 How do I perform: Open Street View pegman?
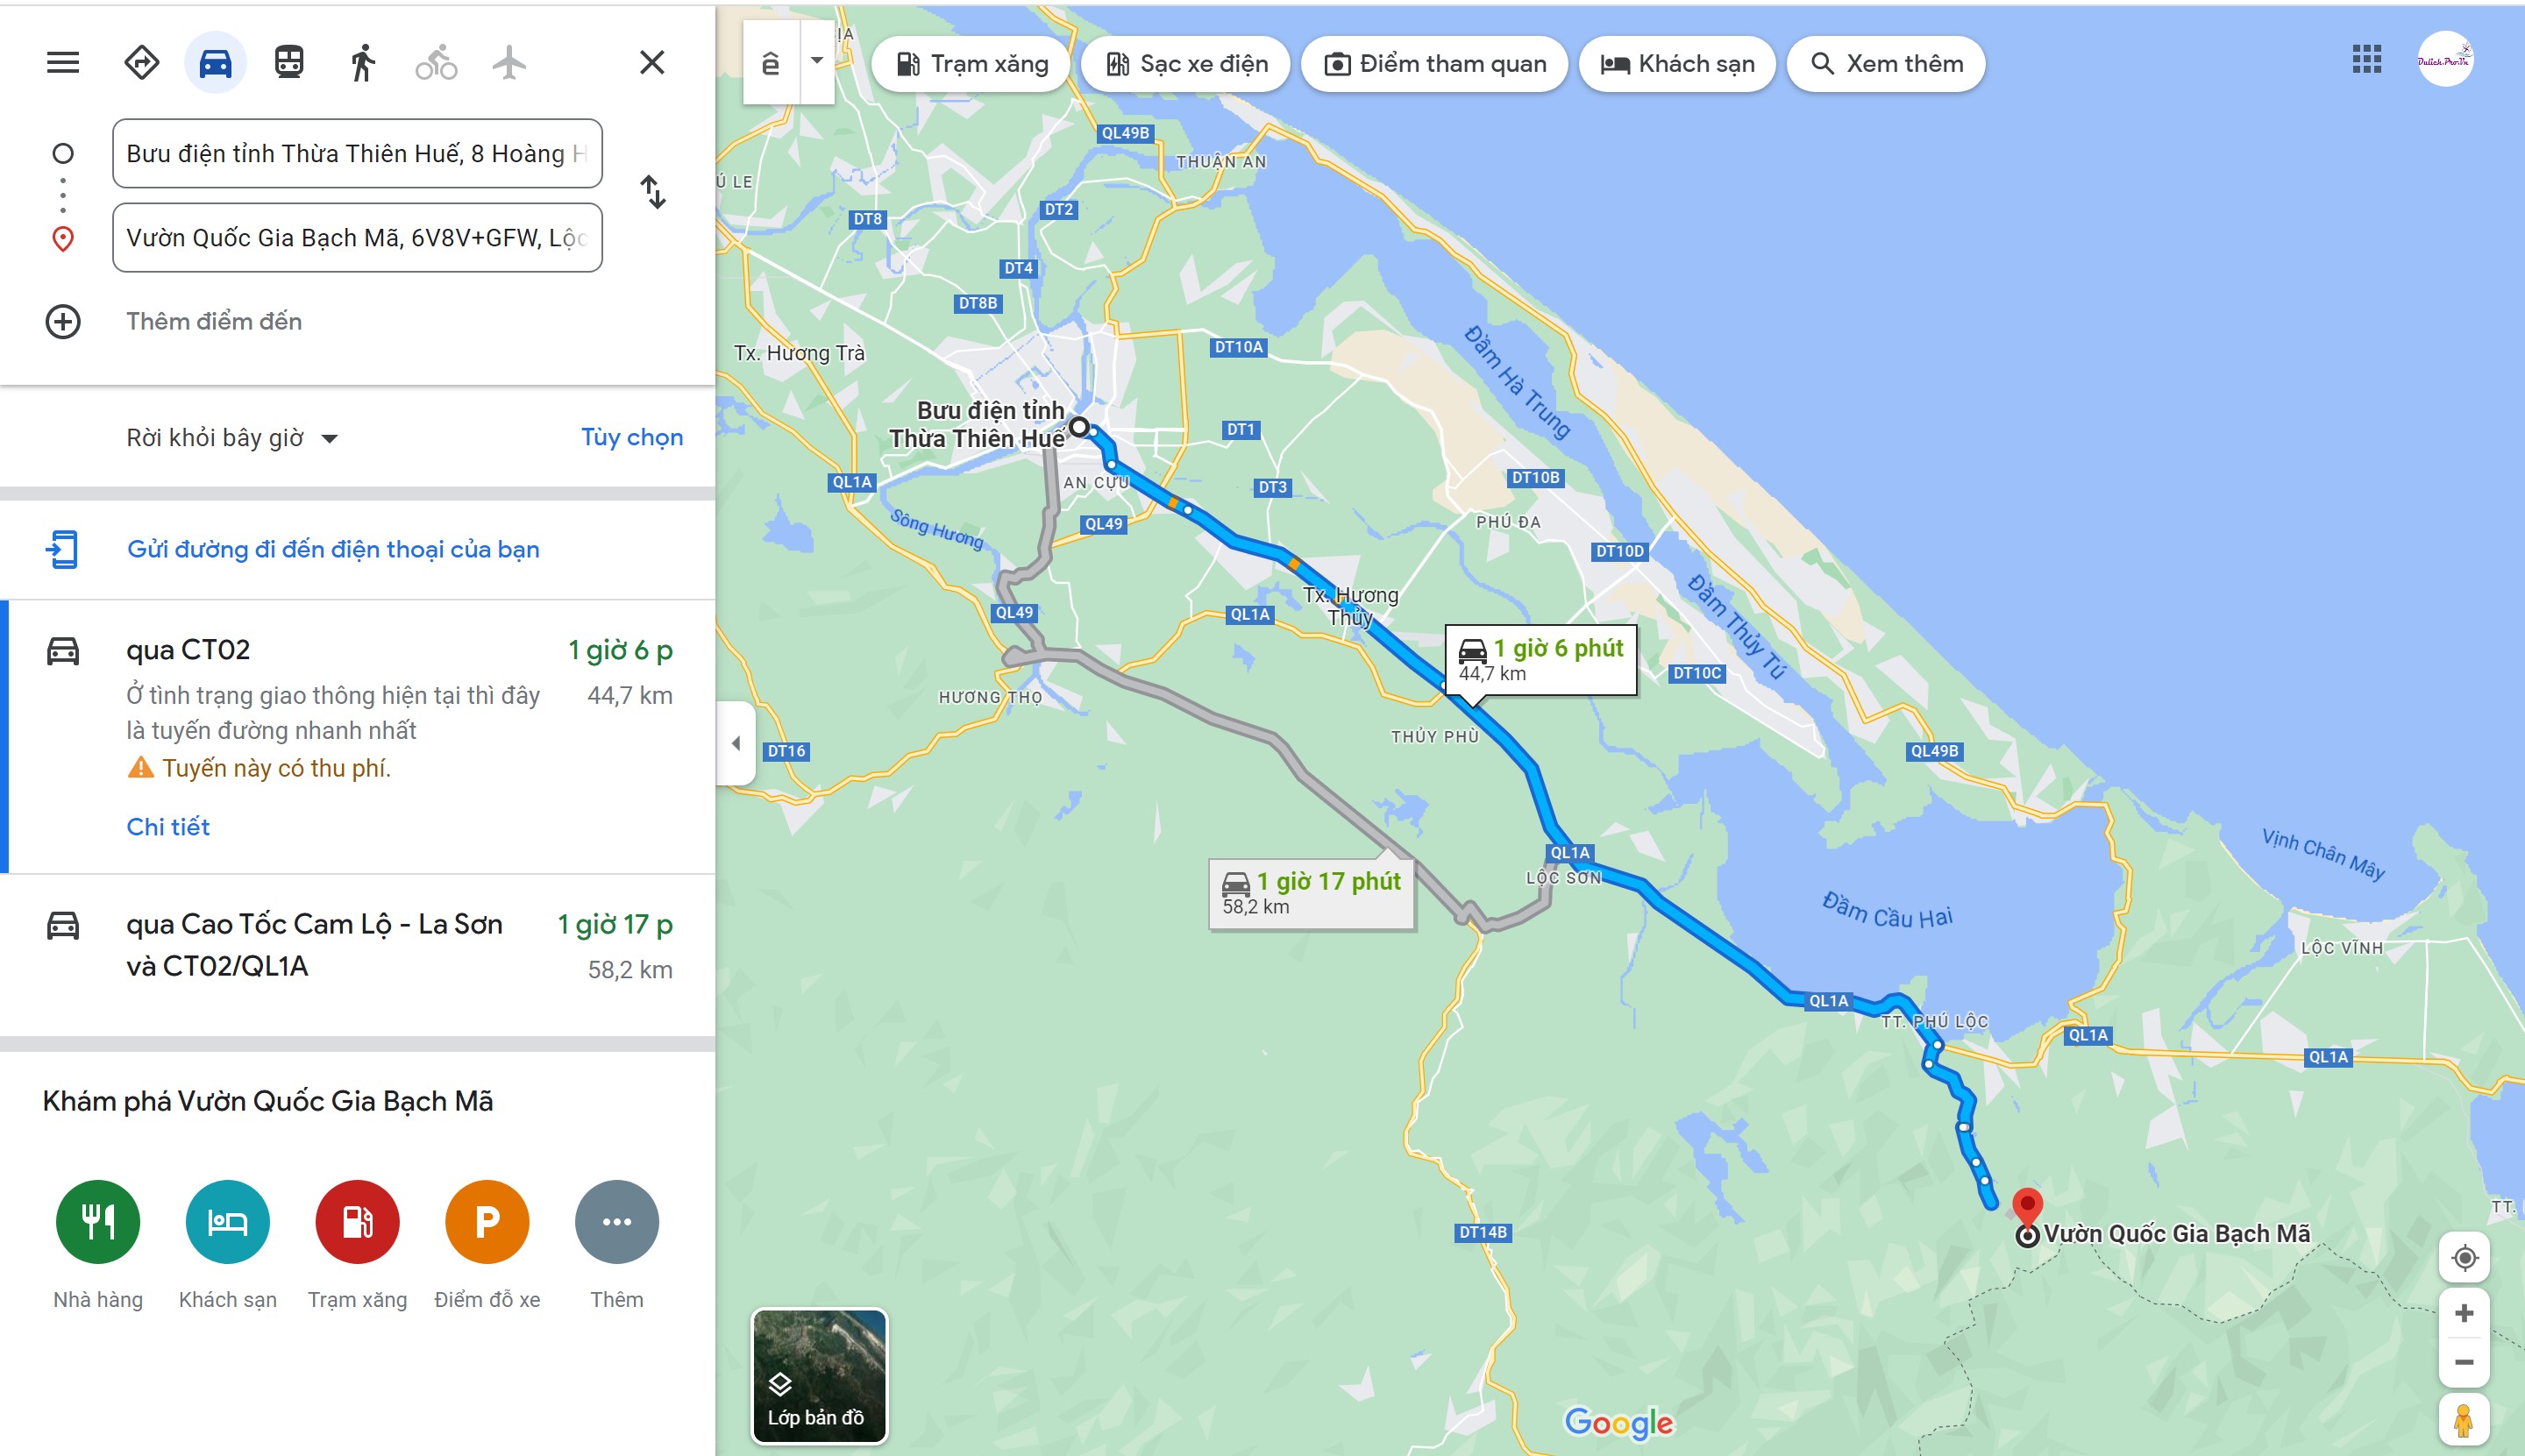[2464, 1420]
